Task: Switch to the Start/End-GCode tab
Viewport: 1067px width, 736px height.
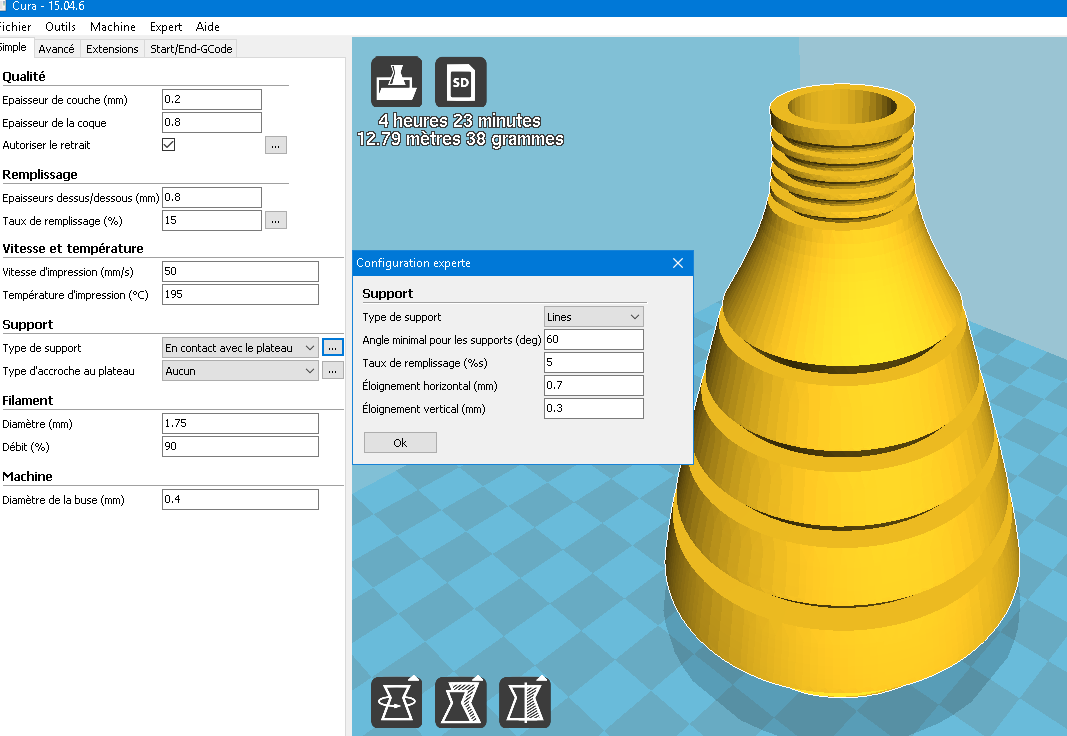Action: pyautogui.click(x=191, y=49)
